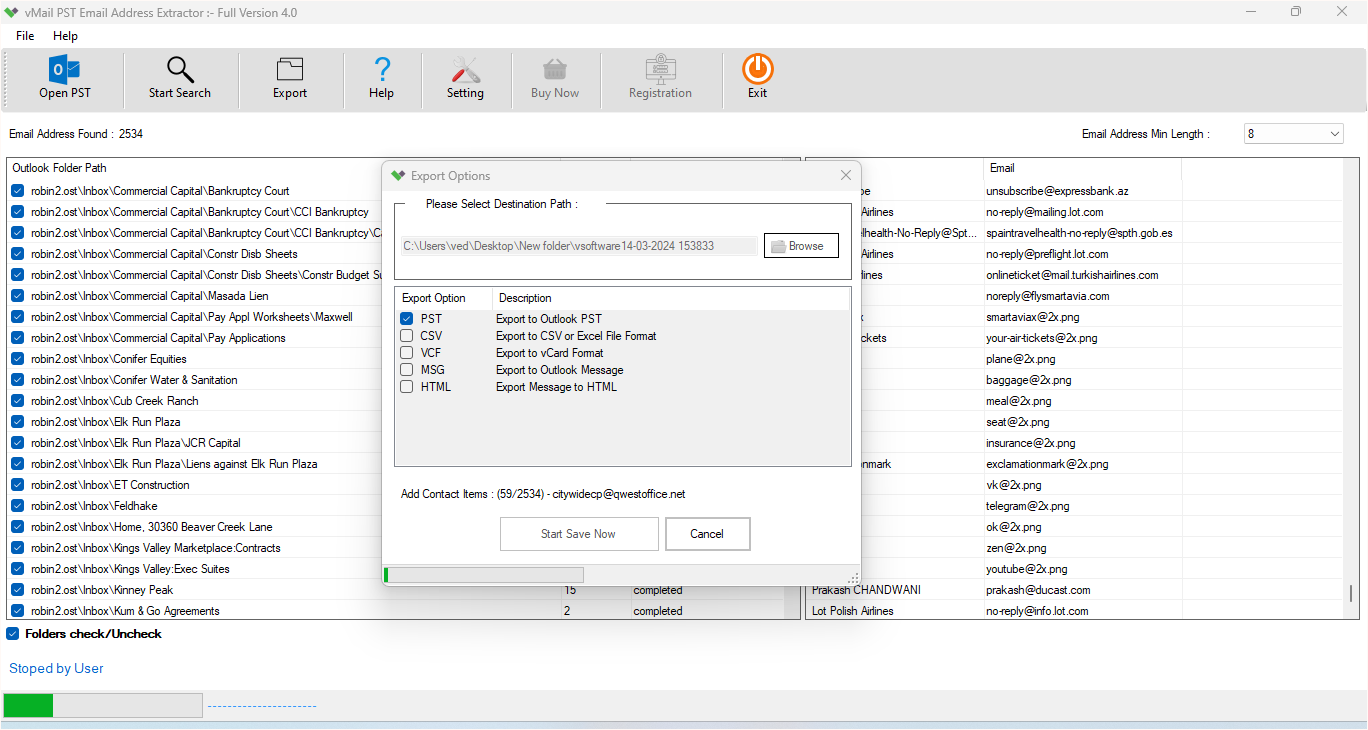
Task: Open Setting tools icon
Action: tap(465, 70)
